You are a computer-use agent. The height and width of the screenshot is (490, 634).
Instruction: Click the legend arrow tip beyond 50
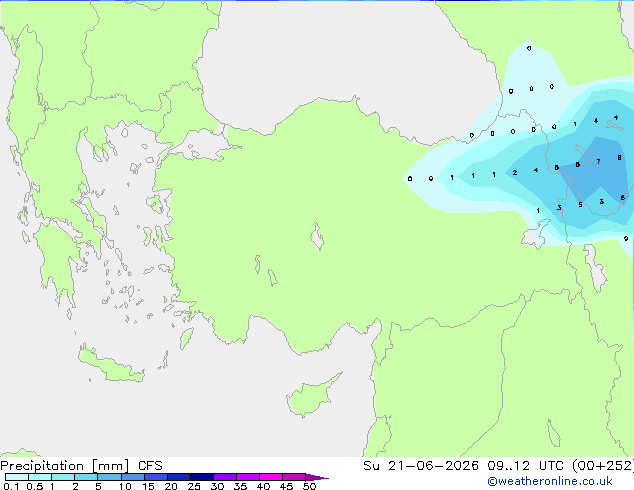click(317, 477)
